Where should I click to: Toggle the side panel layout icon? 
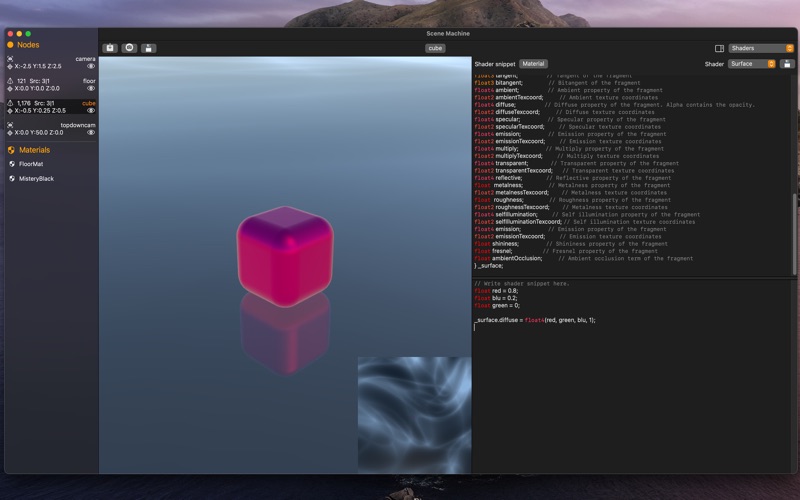(719, 48)
